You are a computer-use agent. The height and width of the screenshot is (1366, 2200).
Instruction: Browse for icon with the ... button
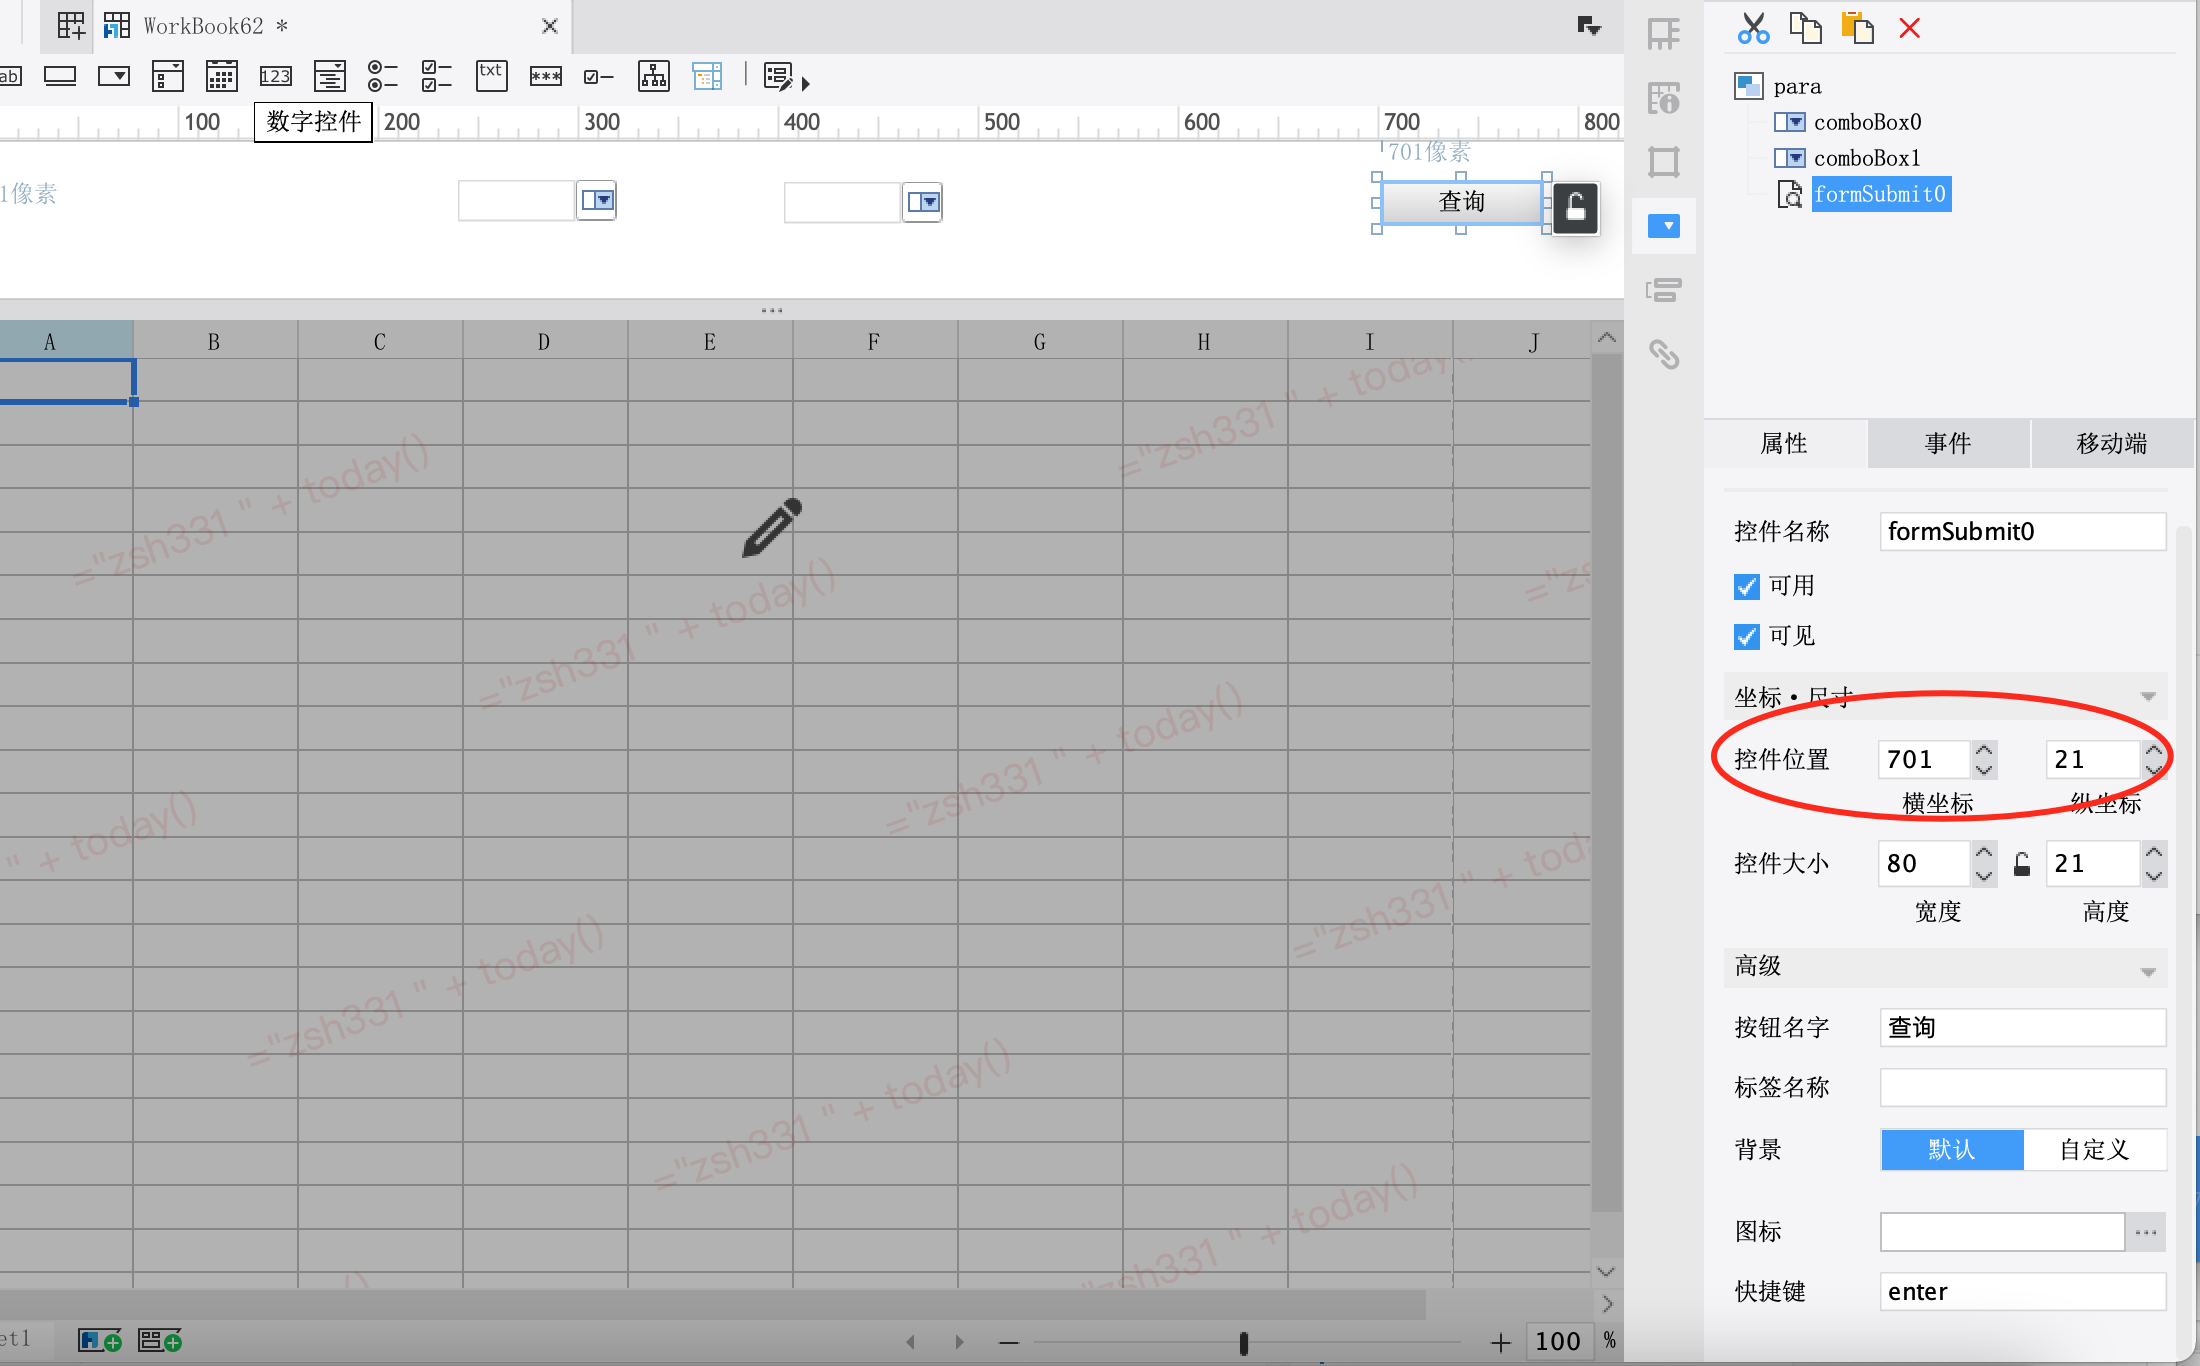[x=2146, y=1232]
